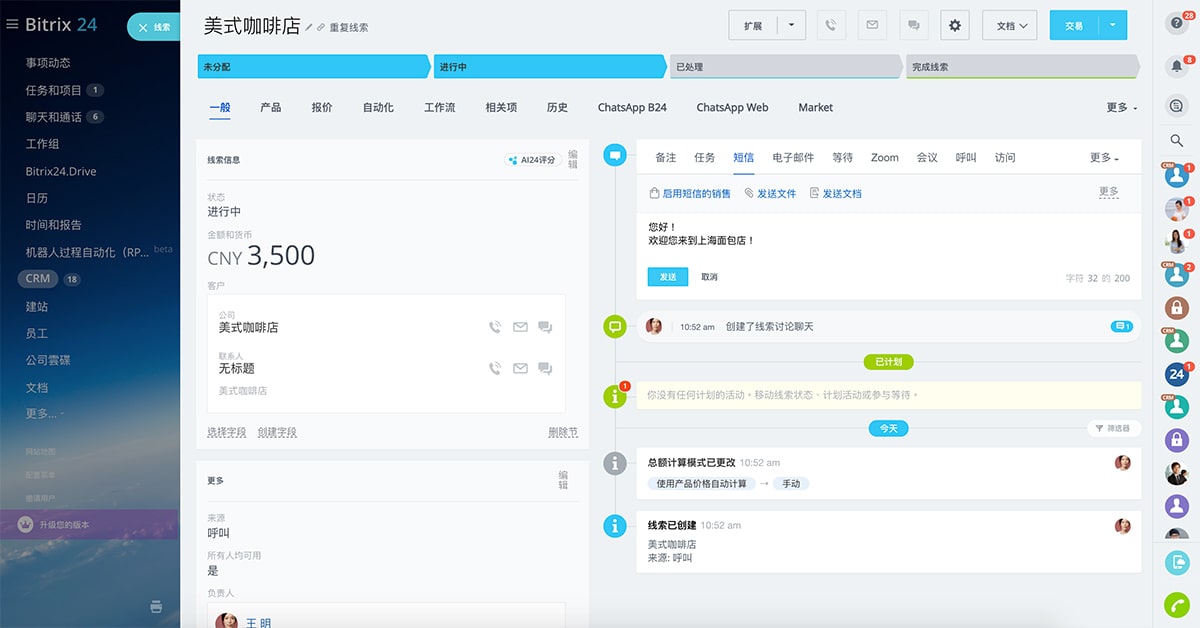Click the 交易 button
This screenshot has width=1200, height=628.
[x=1074, y=25]
